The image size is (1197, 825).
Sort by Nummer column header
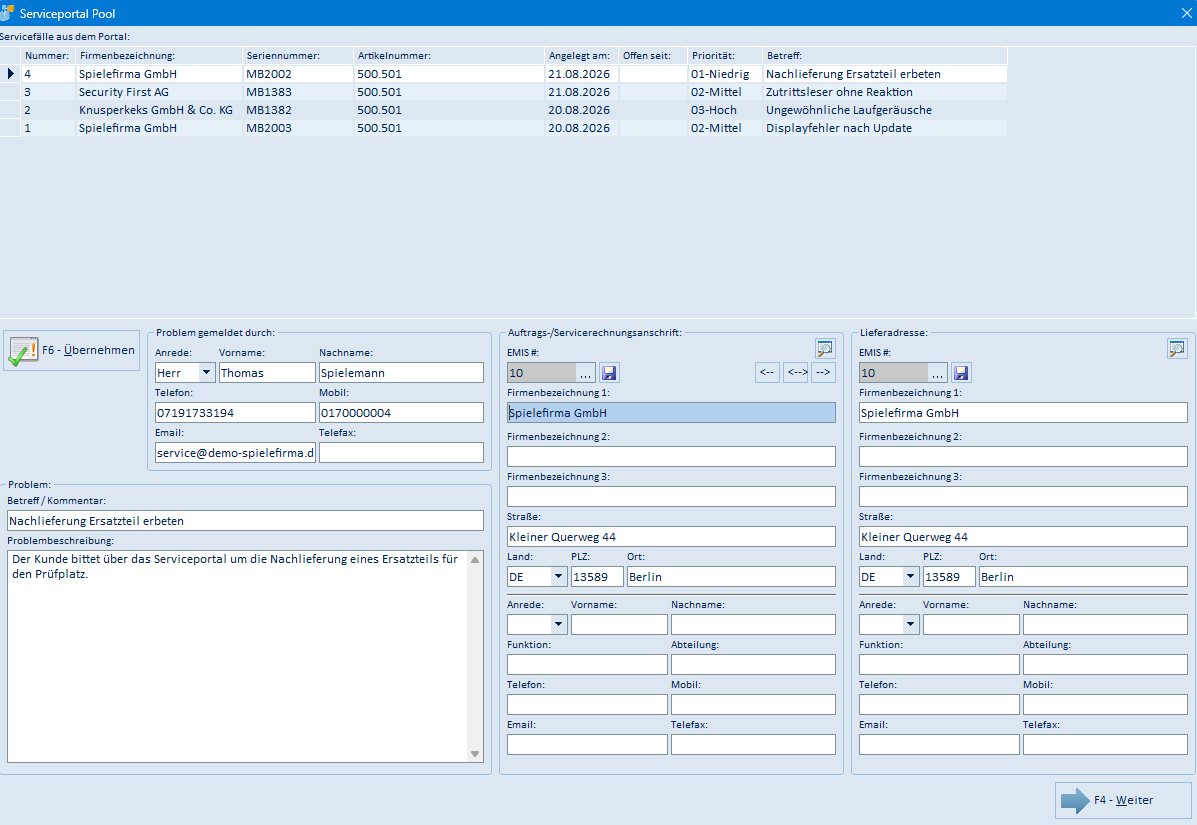[48, 56]
